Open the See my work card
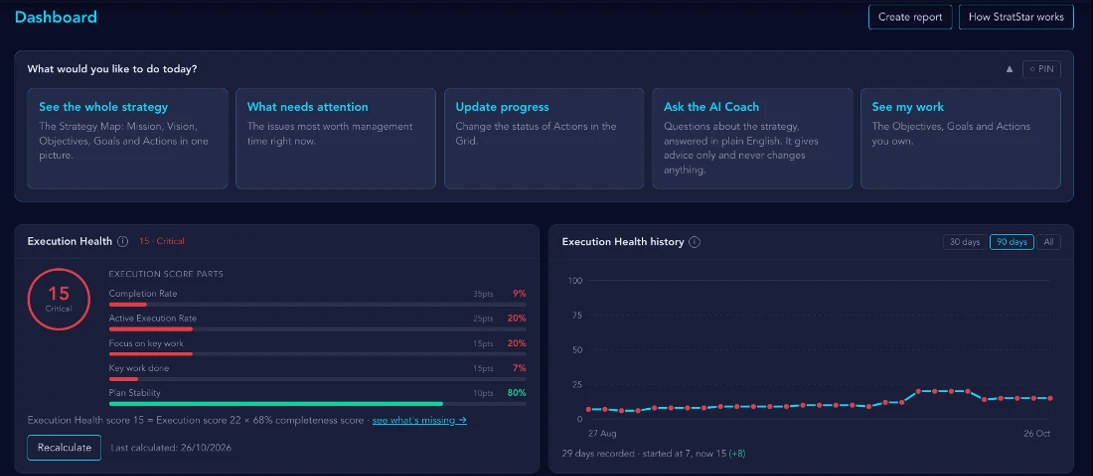The width and height of the screenshot is (1093, 476). point(961,138)
